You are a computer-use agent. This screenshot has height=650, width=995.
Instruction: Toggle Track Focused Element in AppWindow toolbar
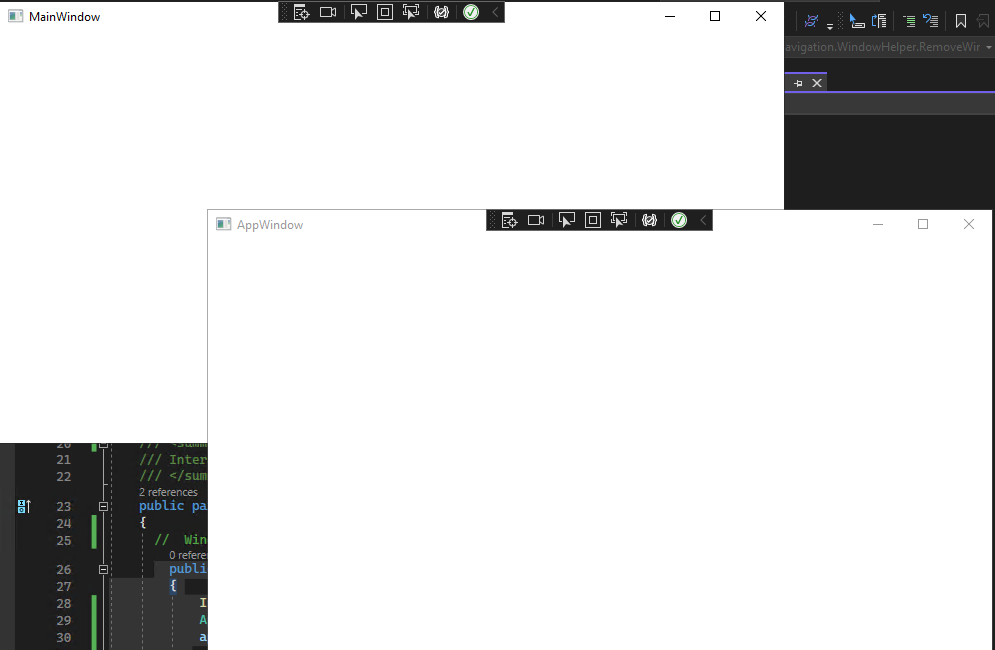(619, 220)
